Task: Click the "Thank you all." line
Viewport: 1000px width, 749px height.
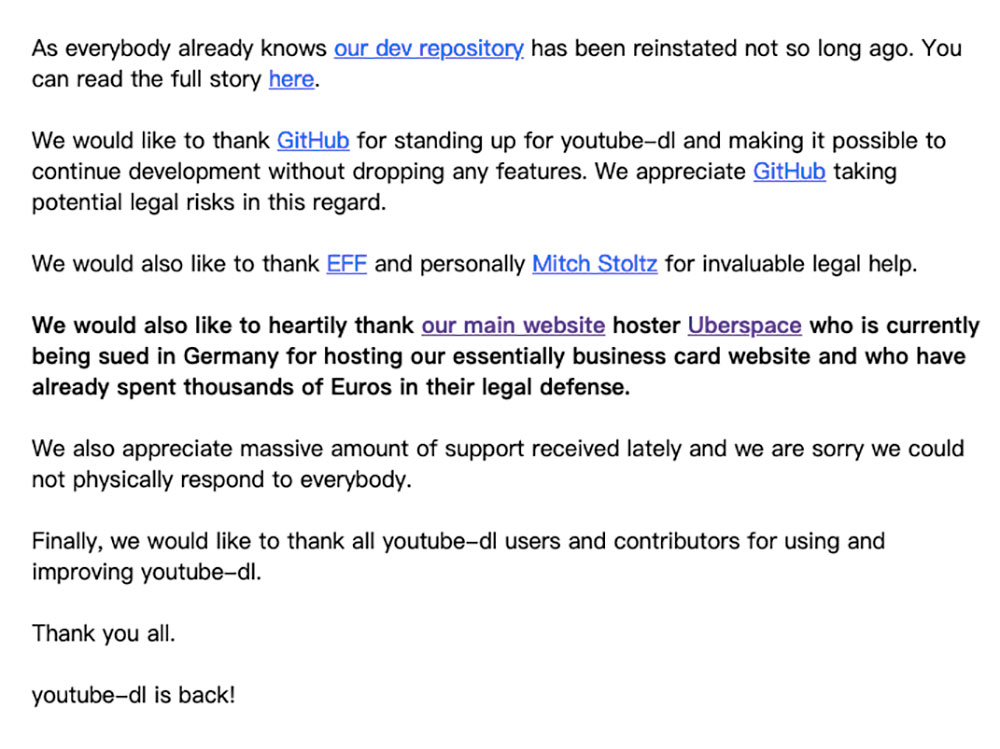Action: tap(103, 634)
